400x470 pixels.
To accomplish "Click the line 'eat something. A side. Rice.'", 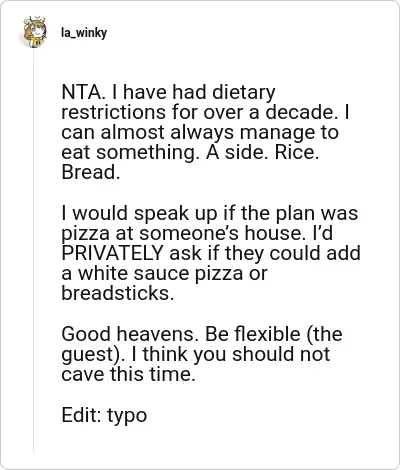I will pyautogui.click(x=190, y=153).
